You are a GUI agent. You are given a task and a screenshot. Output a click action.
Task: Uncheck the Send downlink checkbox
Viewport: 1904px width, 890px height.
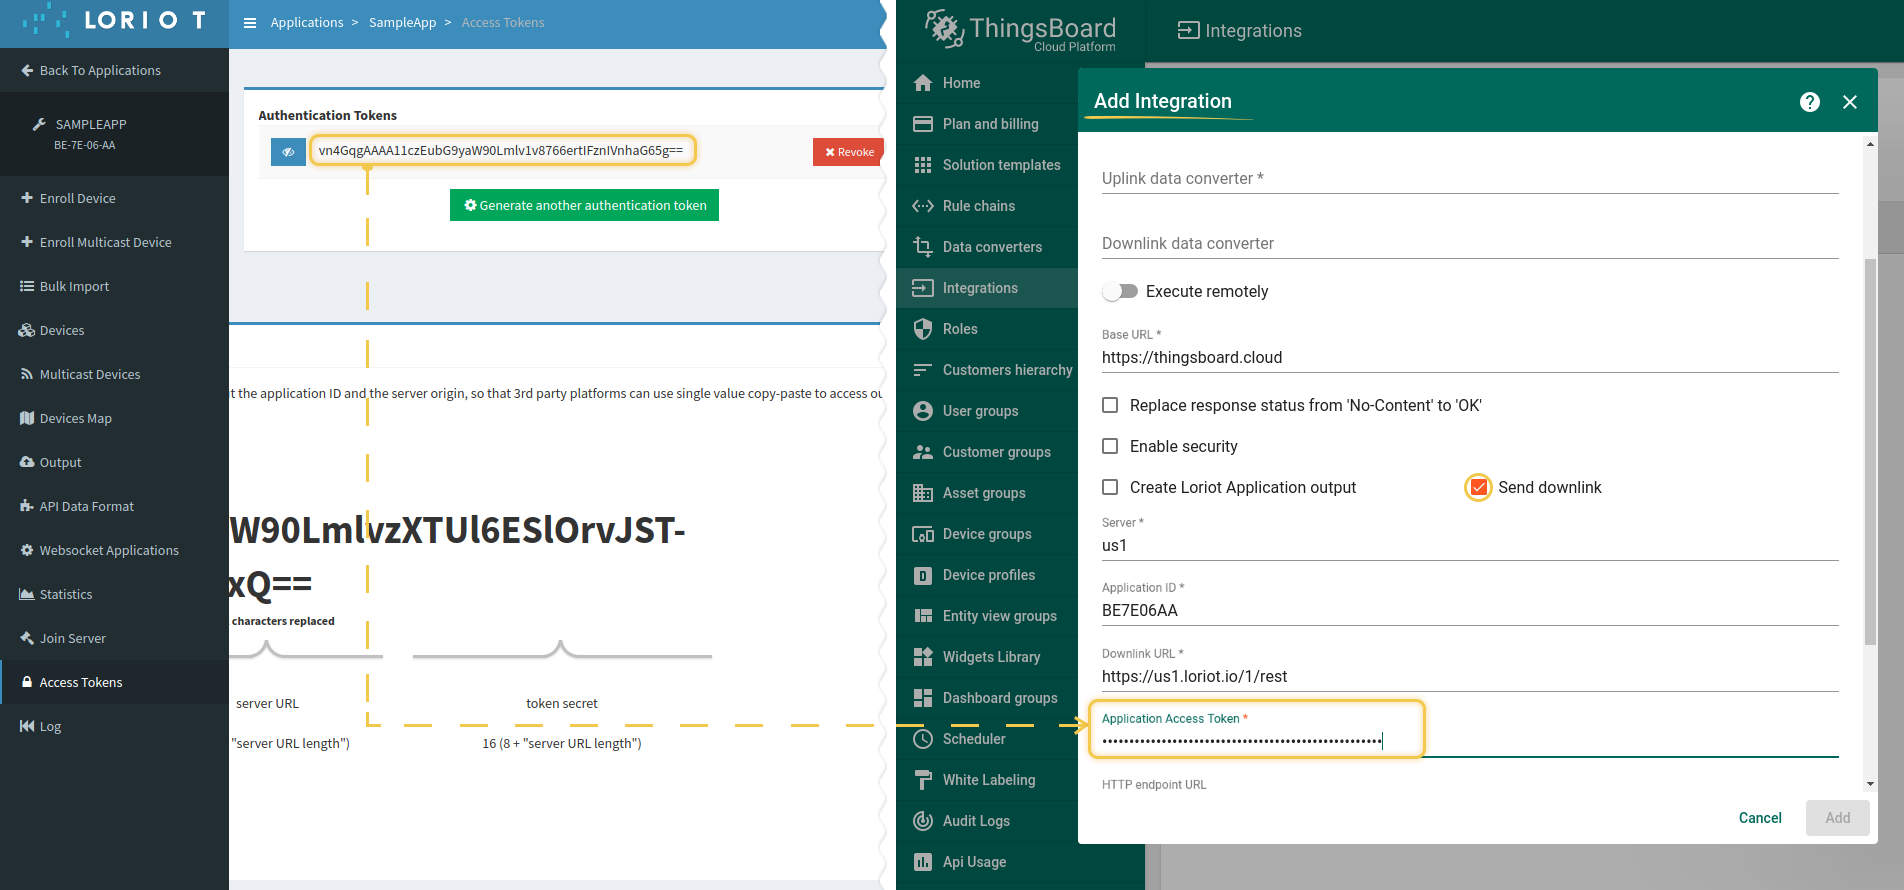click(1478, 487)
